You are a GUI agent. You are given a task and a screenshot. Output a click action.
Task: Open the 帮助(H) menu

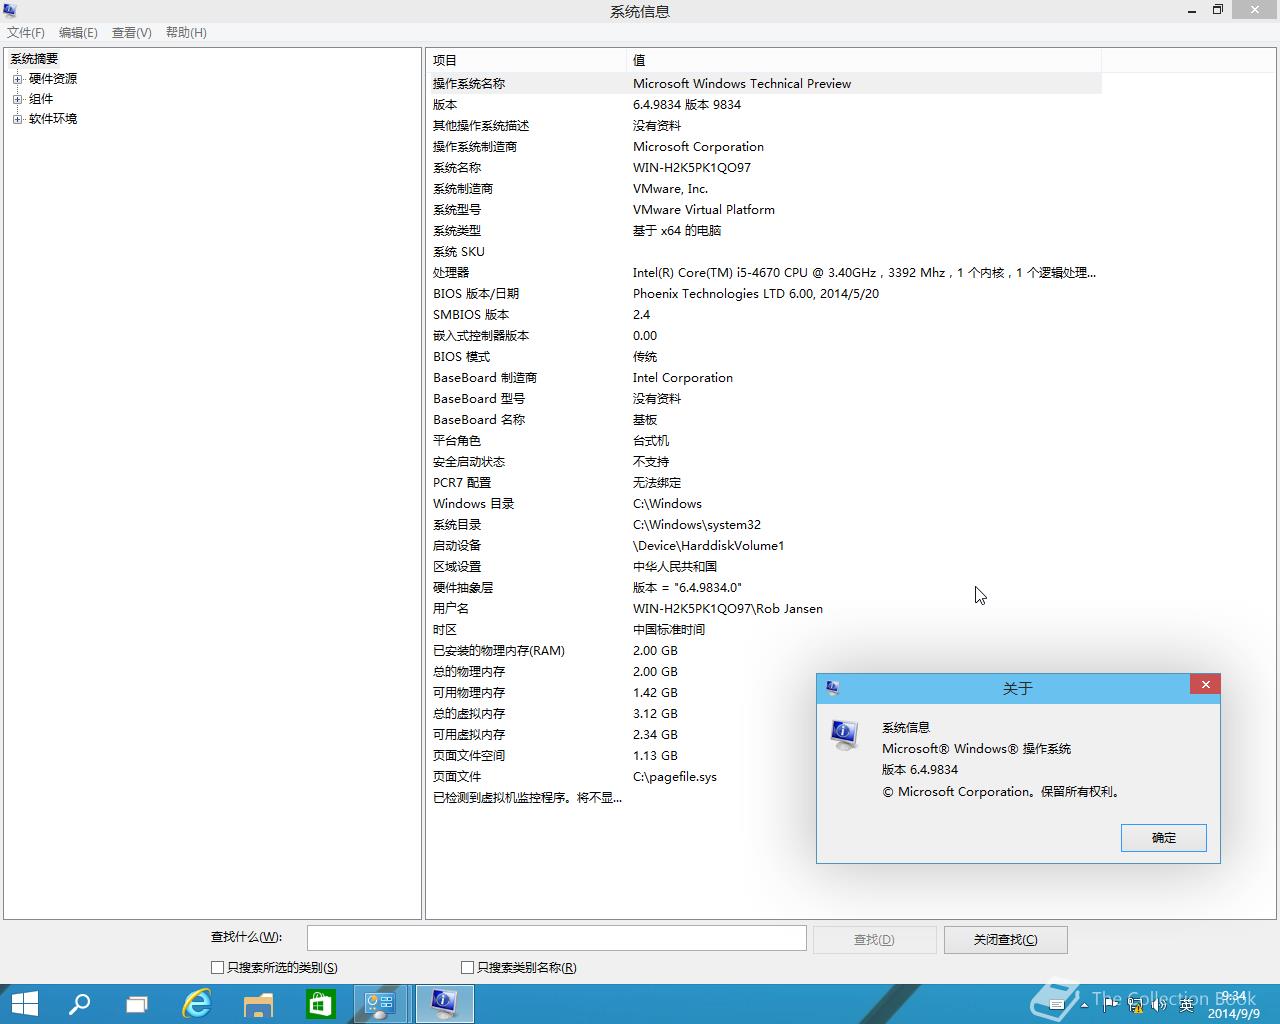(x=186, y=33)
